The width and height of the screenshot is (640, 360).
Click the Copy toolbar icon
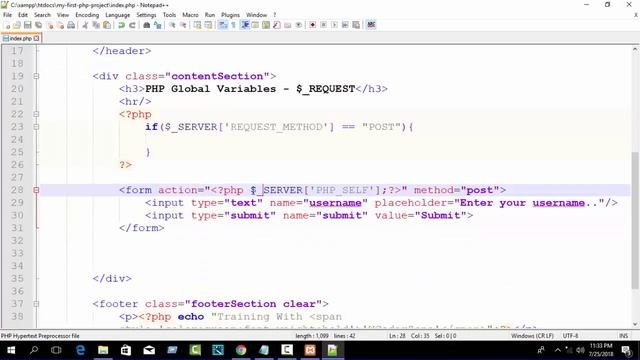(x=96, y=25)
